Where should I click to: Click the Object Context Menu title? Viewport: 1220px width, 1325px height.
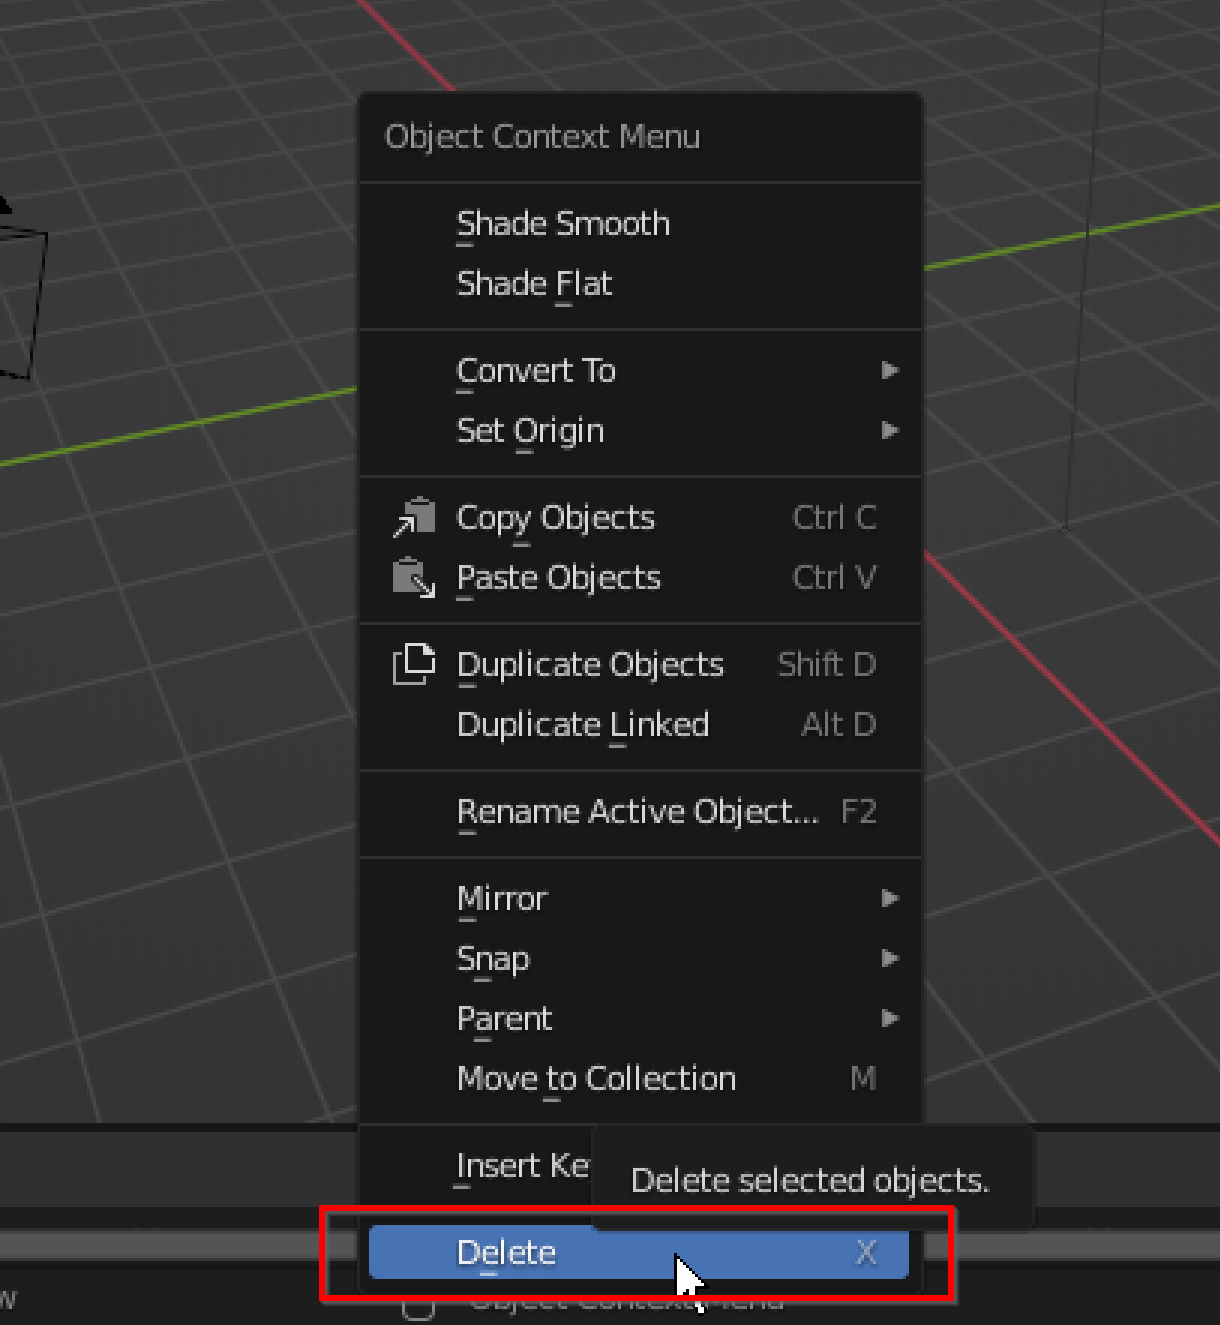click(542, 137)
